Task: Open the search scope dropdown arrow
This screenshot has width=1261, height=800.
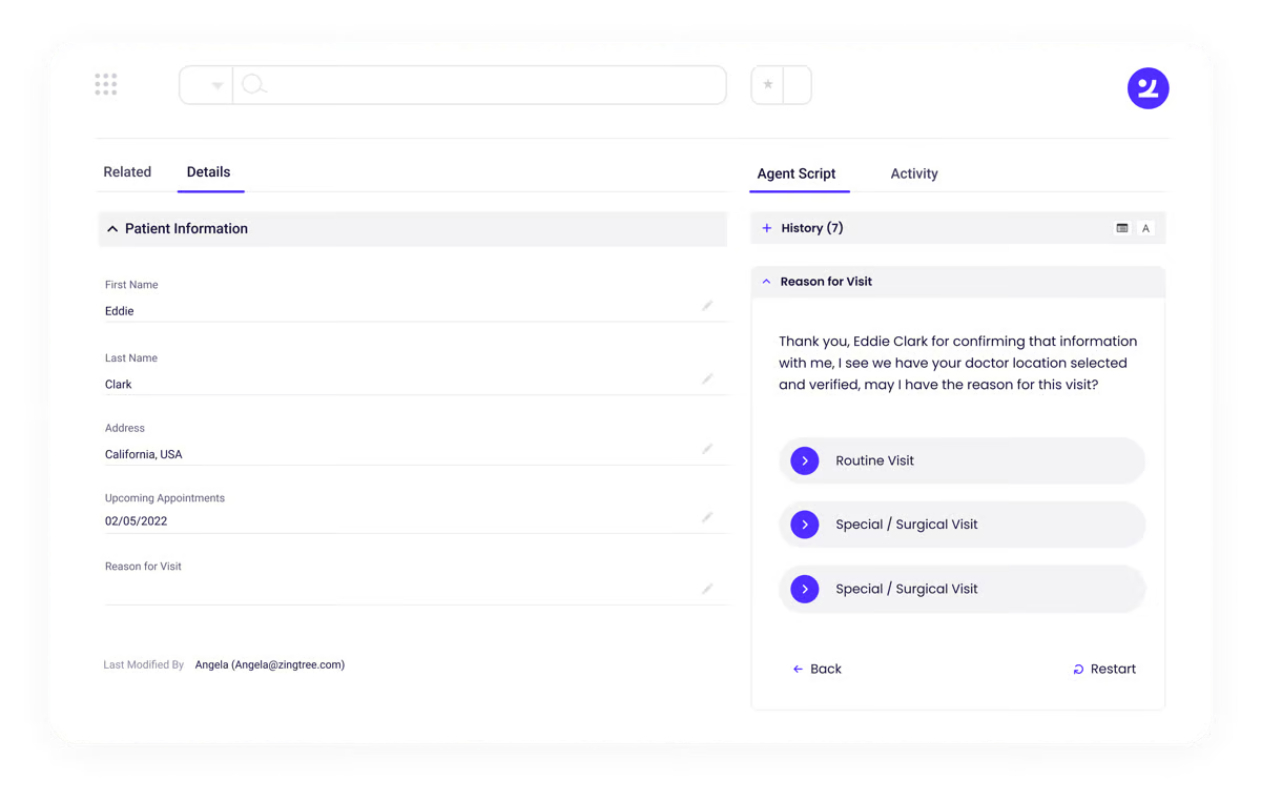Action: (217, 86)
